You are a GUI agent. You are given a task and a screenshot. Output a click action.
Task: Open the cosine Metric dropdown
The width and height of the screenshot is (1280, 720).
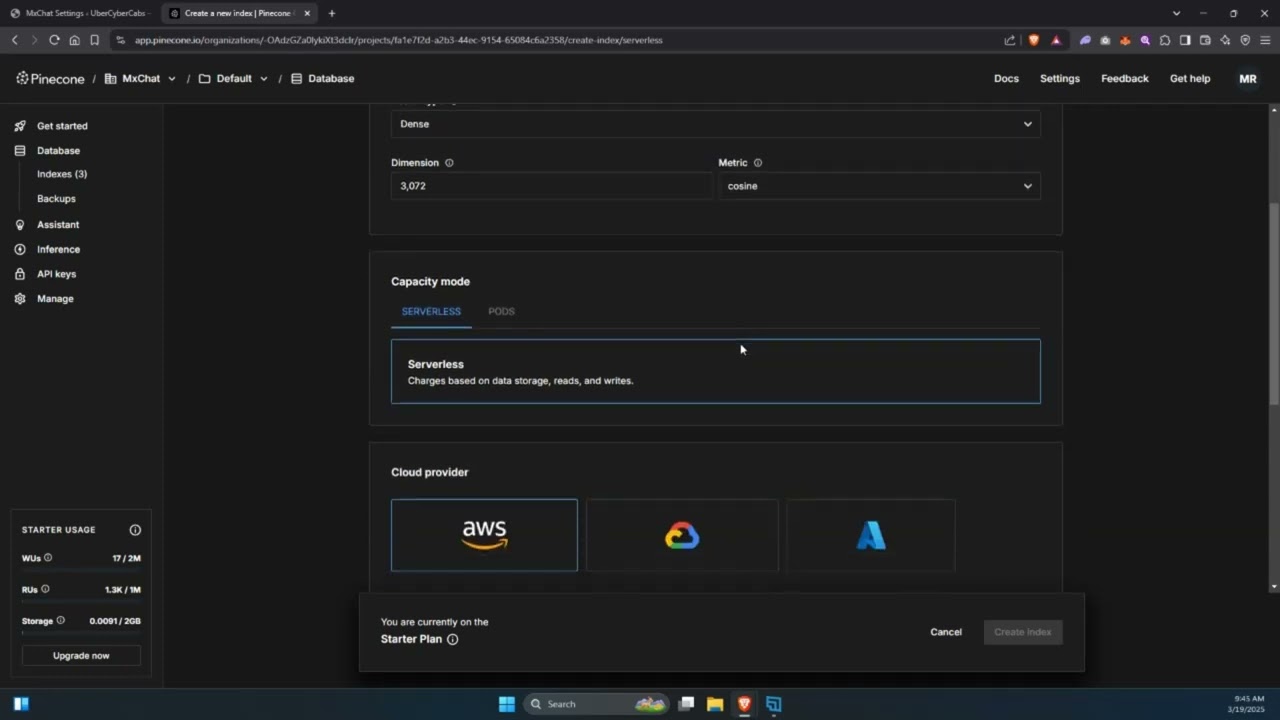[x=880, y=186]
